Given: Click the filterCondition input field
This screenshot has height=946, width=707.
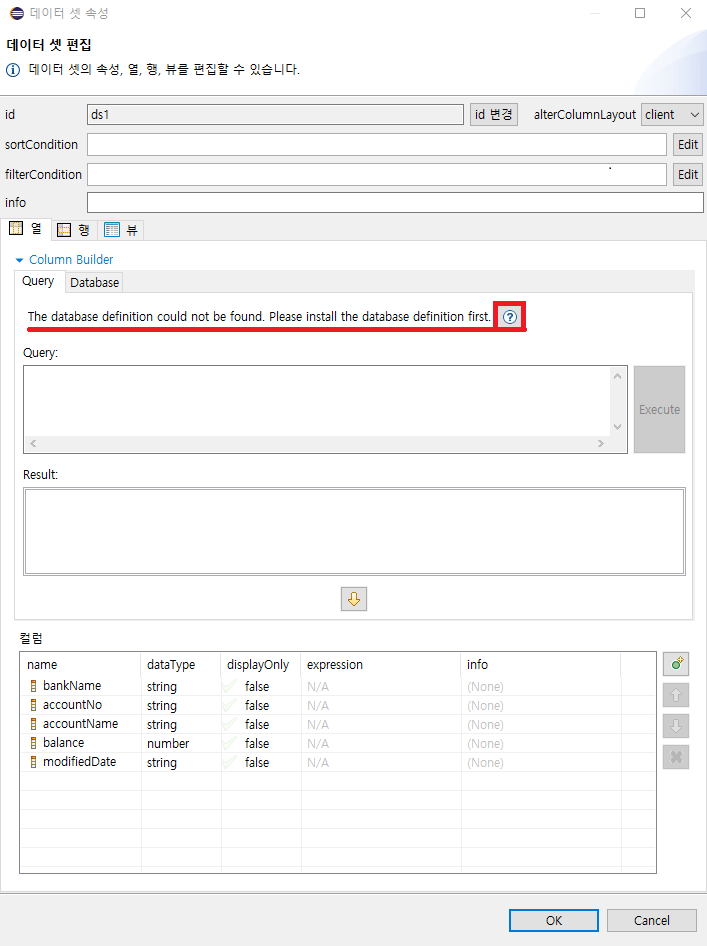Looking at the screenshot, I should coord(376,174).
